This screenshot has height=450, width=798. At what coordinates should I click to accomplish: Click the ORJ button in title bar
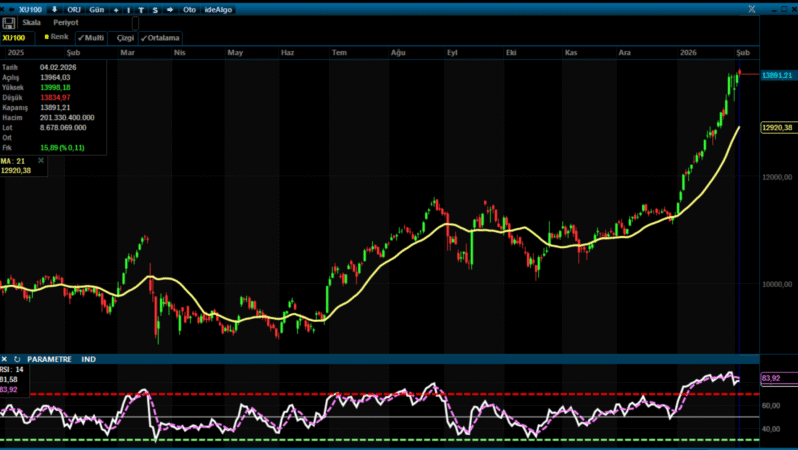click(73, 8)
